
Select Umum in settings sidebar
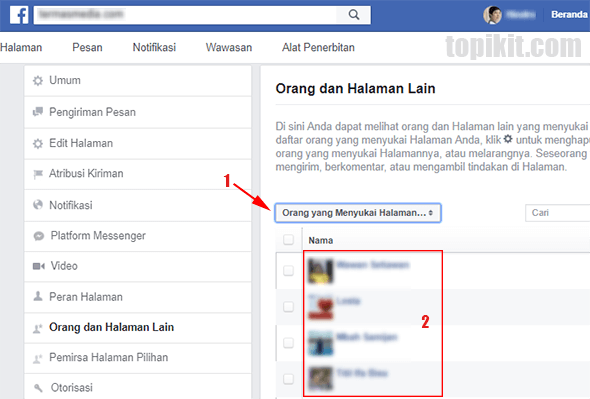tap(138, 81)
